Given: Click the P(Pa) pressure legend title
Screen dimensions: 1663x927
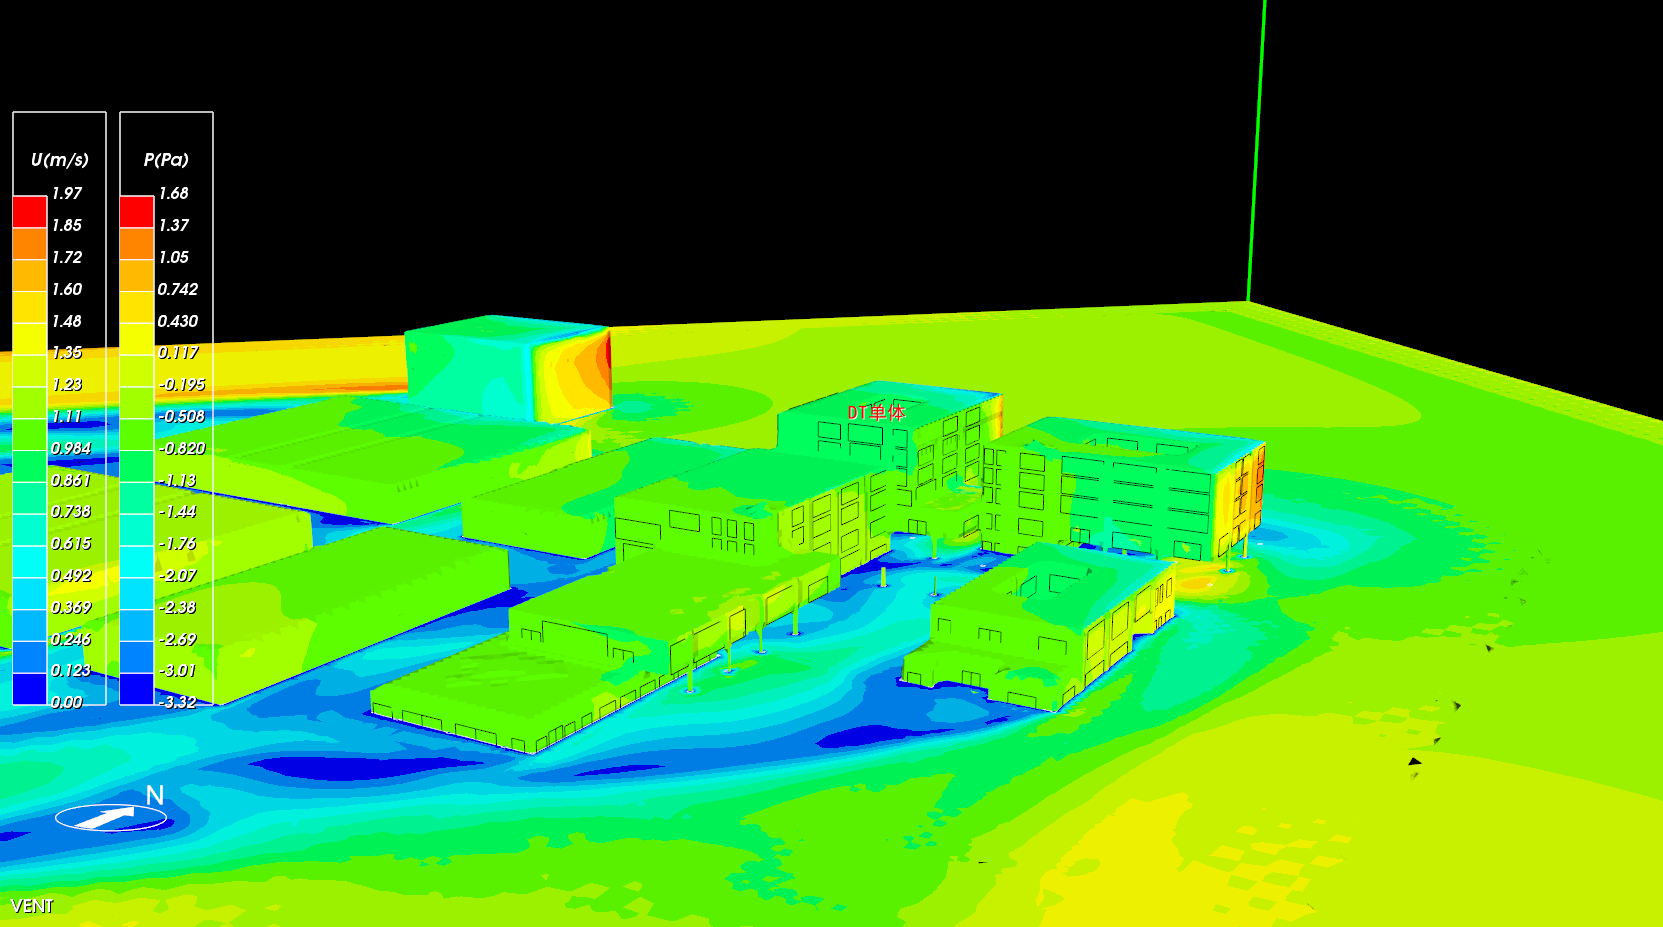Looking at the screenshot, I should click(166, 160).
